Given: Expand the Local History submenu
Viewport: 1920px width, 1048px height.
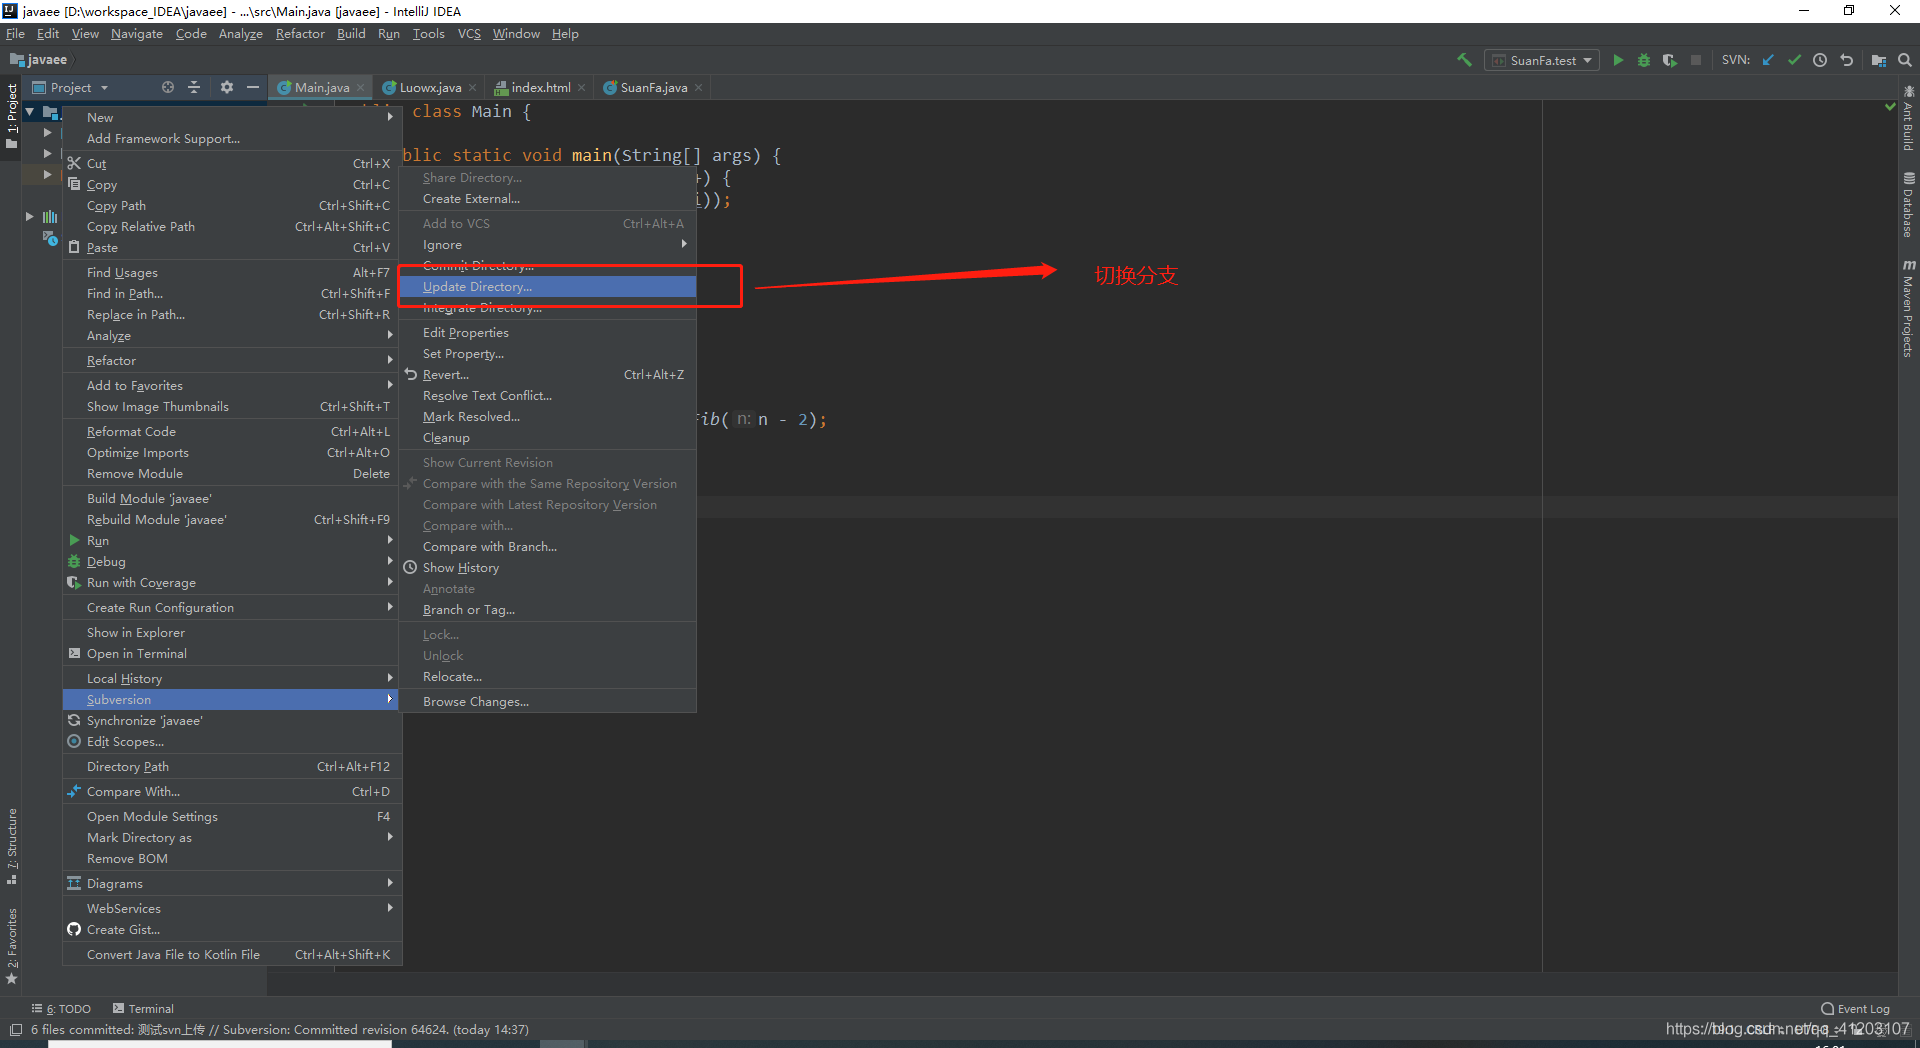Looking at the screenshot, I should tap(232, 678).
